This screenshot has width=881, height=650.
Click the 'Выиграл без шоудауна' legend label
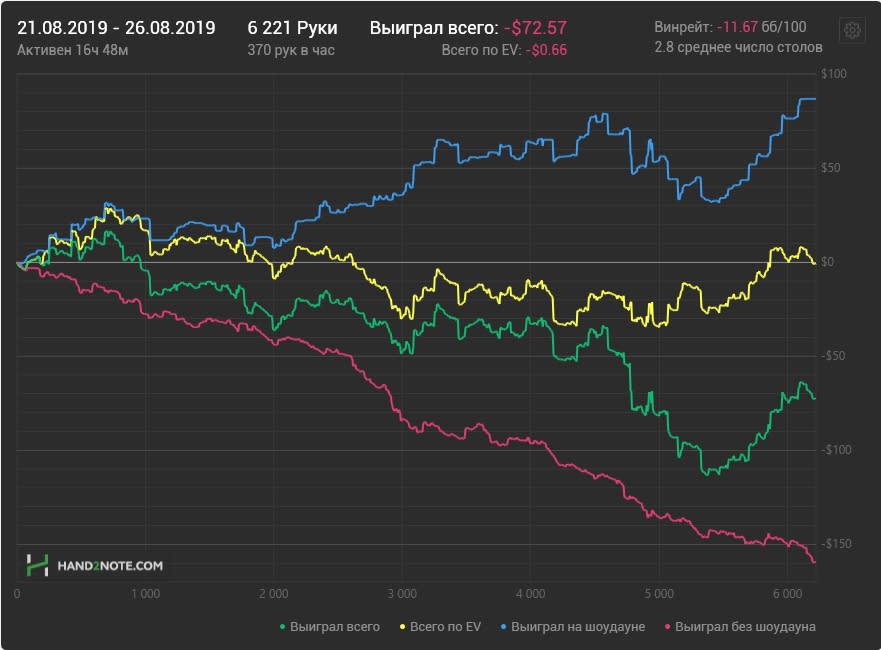pyautogui.click(x=745, y=626)
